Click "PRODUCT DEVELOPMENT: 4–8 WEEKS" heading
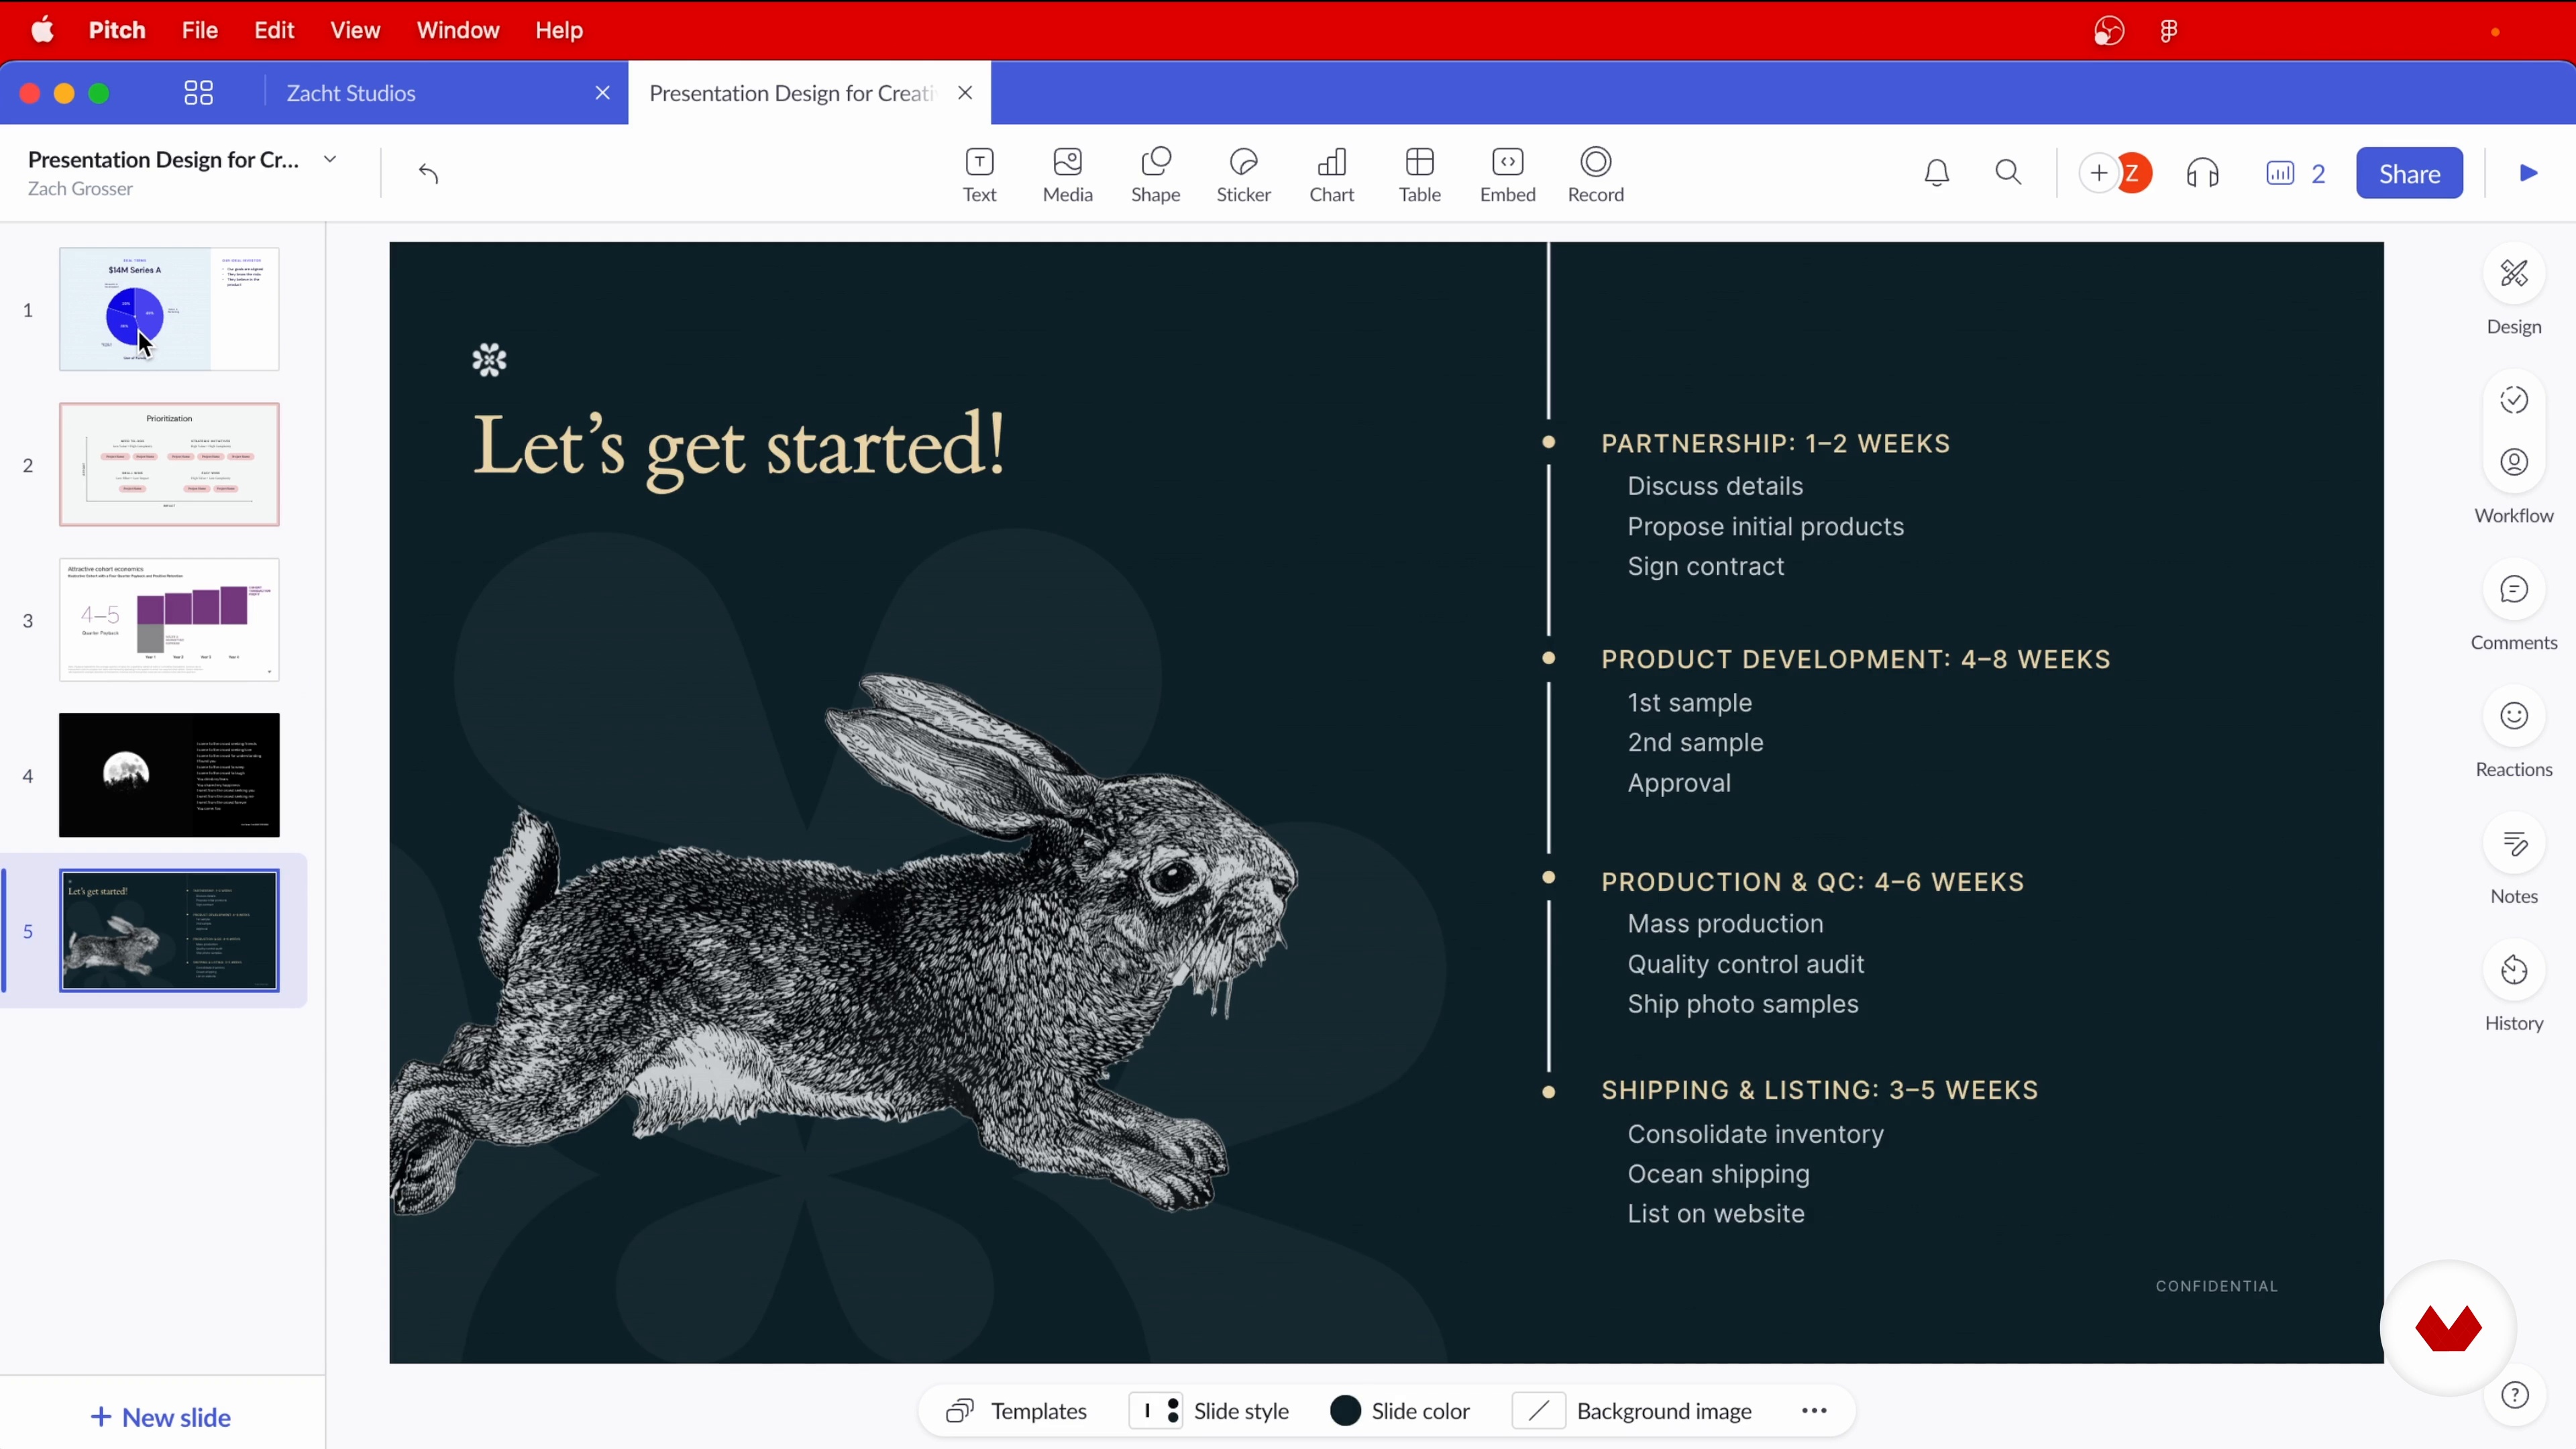 1856,659
